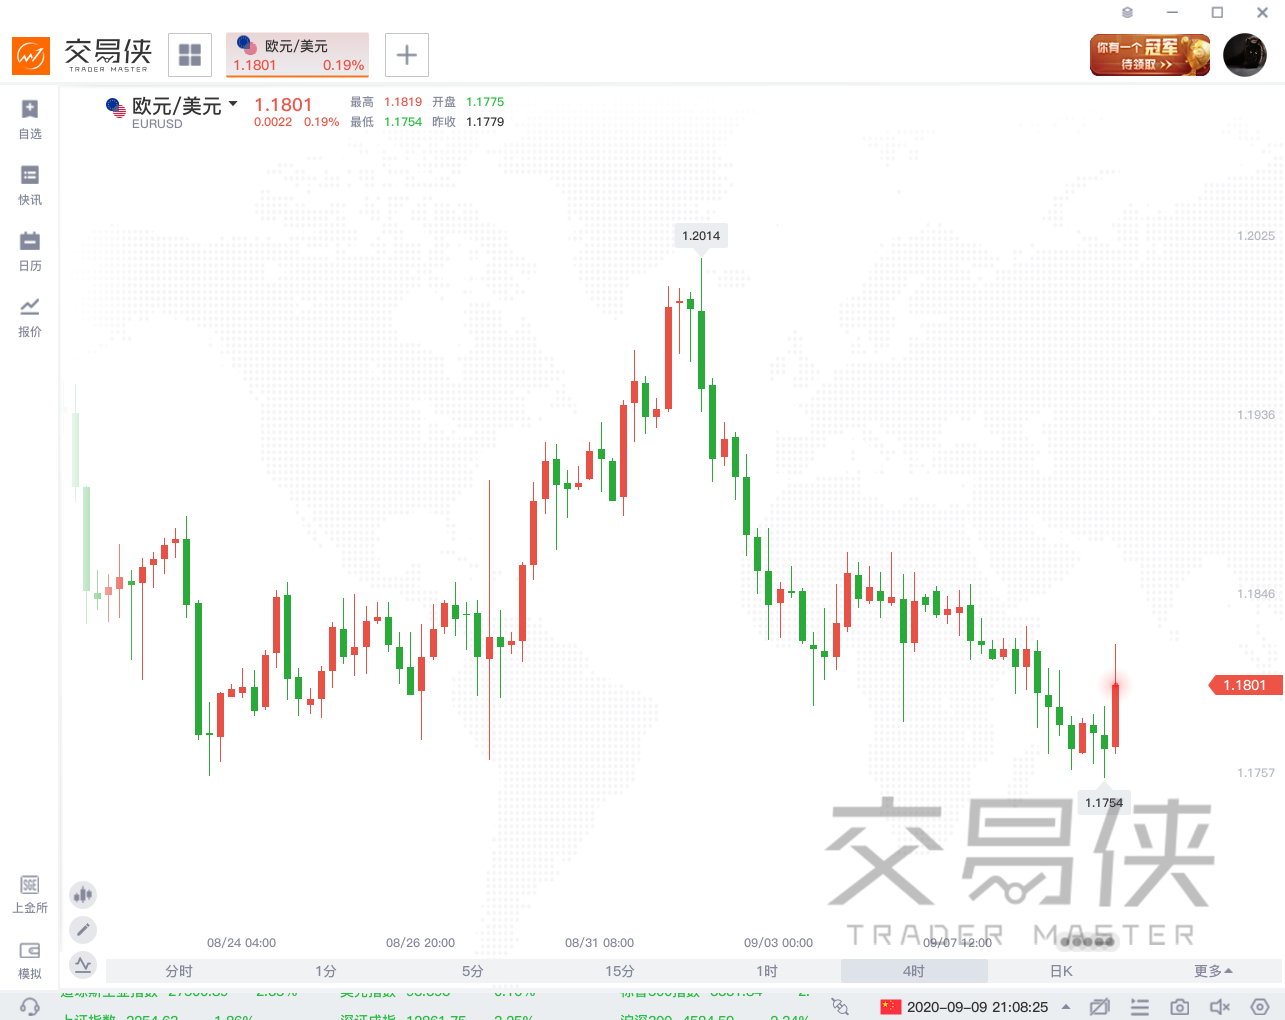Toggle the crossed-out screen icon in status bar
This screenshot has height=1020, width=1285.
[x=1100, y=1007]
